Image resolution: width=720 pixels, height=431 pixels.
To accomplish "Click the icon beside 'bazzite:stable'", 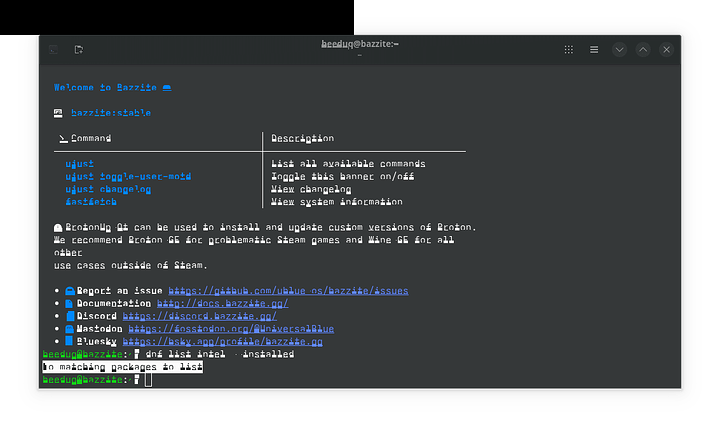I will point(58,113).
